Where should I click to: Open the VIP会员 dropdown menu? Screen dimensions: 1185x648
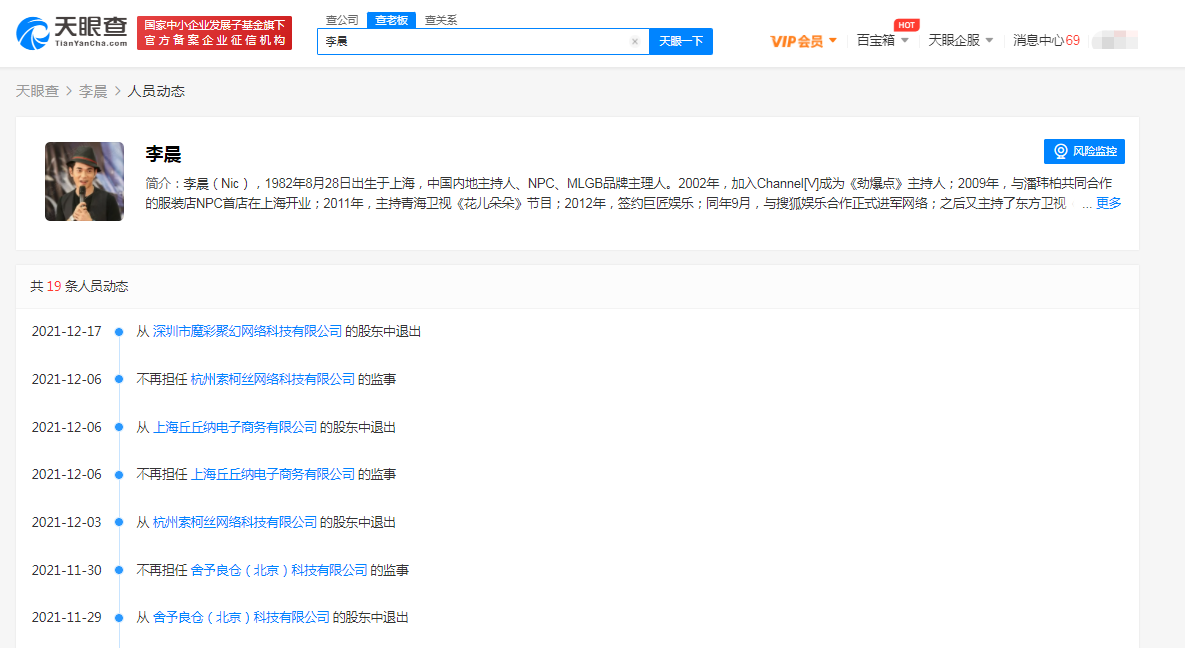[803, 41]
